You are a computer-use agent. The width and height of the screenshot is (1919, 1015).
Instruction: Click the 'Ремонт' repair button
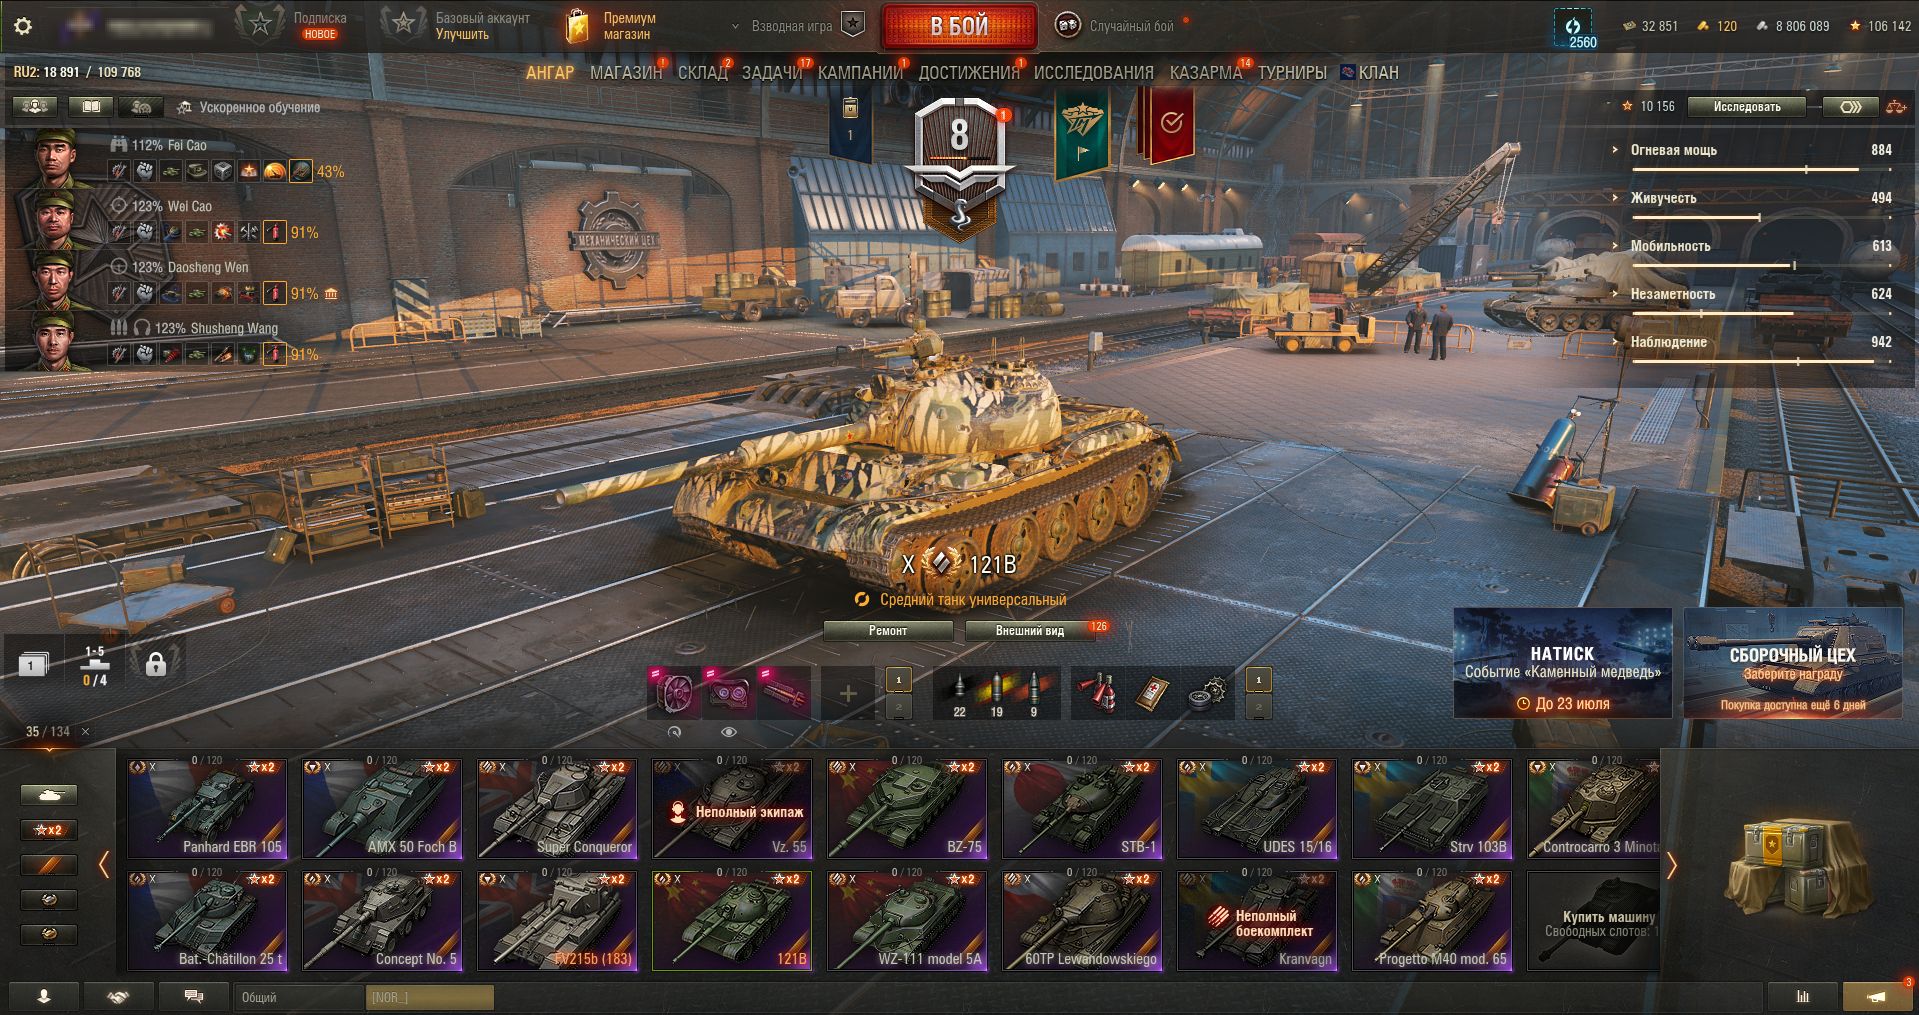coord(888,631)
